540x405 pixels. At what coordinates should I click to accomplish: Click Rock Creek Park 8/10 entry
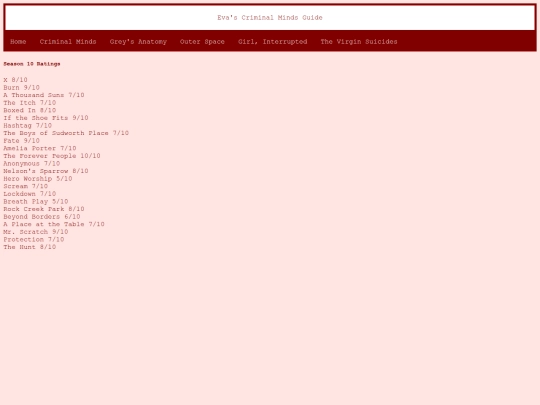click(x=44, y=209)
